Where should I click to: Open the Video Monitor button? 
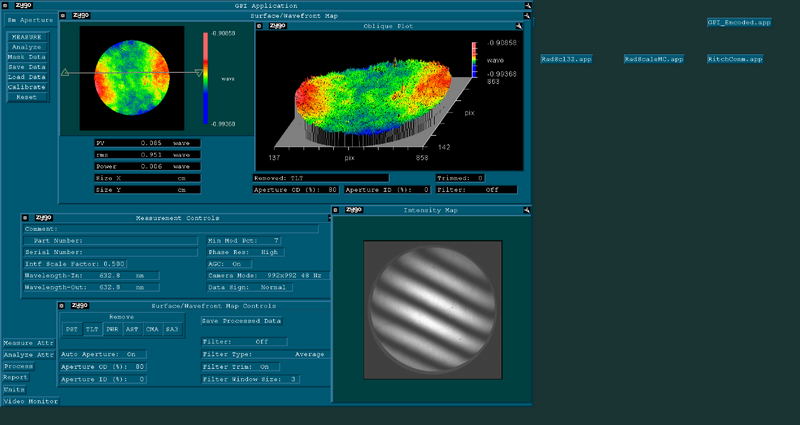tap(31, 402)
